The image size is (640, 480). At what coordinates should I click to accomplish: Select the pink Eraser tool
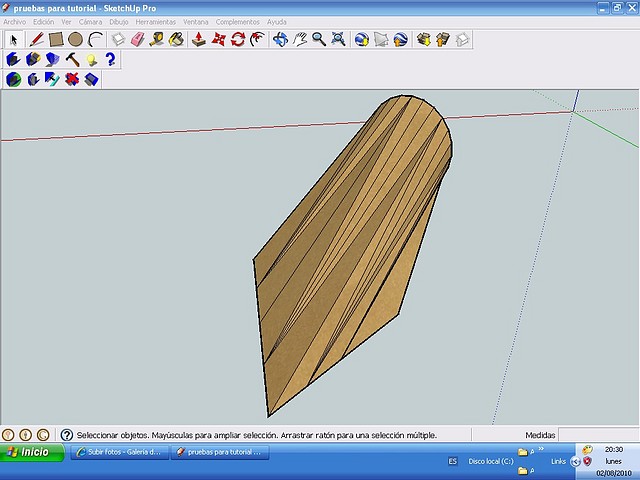(x=138, y=40)
